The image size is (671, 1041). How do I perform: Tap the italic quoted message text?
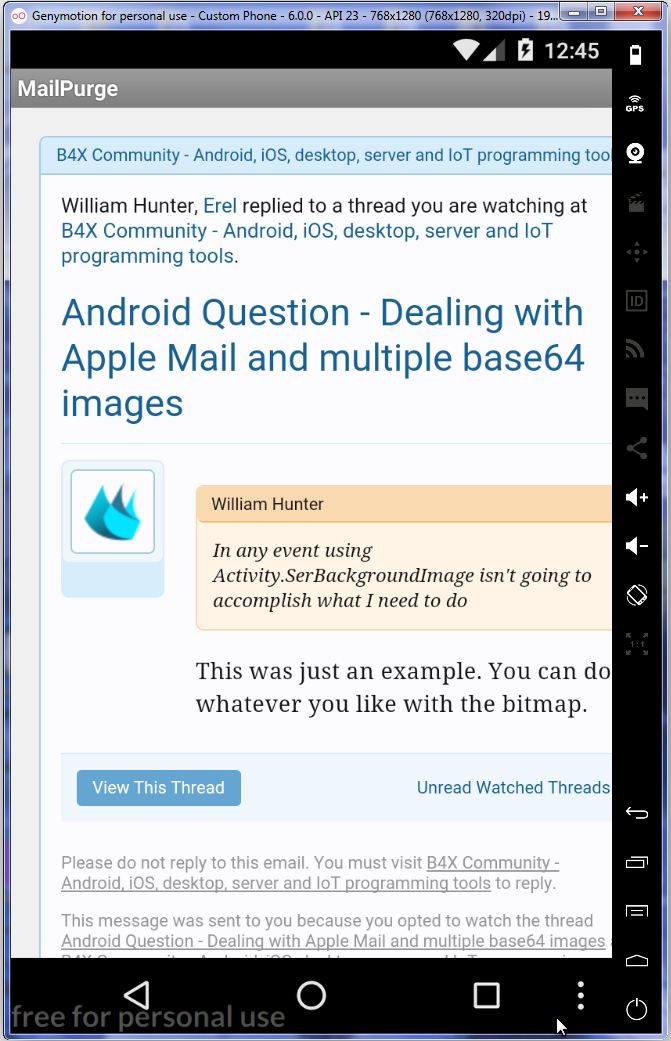click(x=402, y=575)
